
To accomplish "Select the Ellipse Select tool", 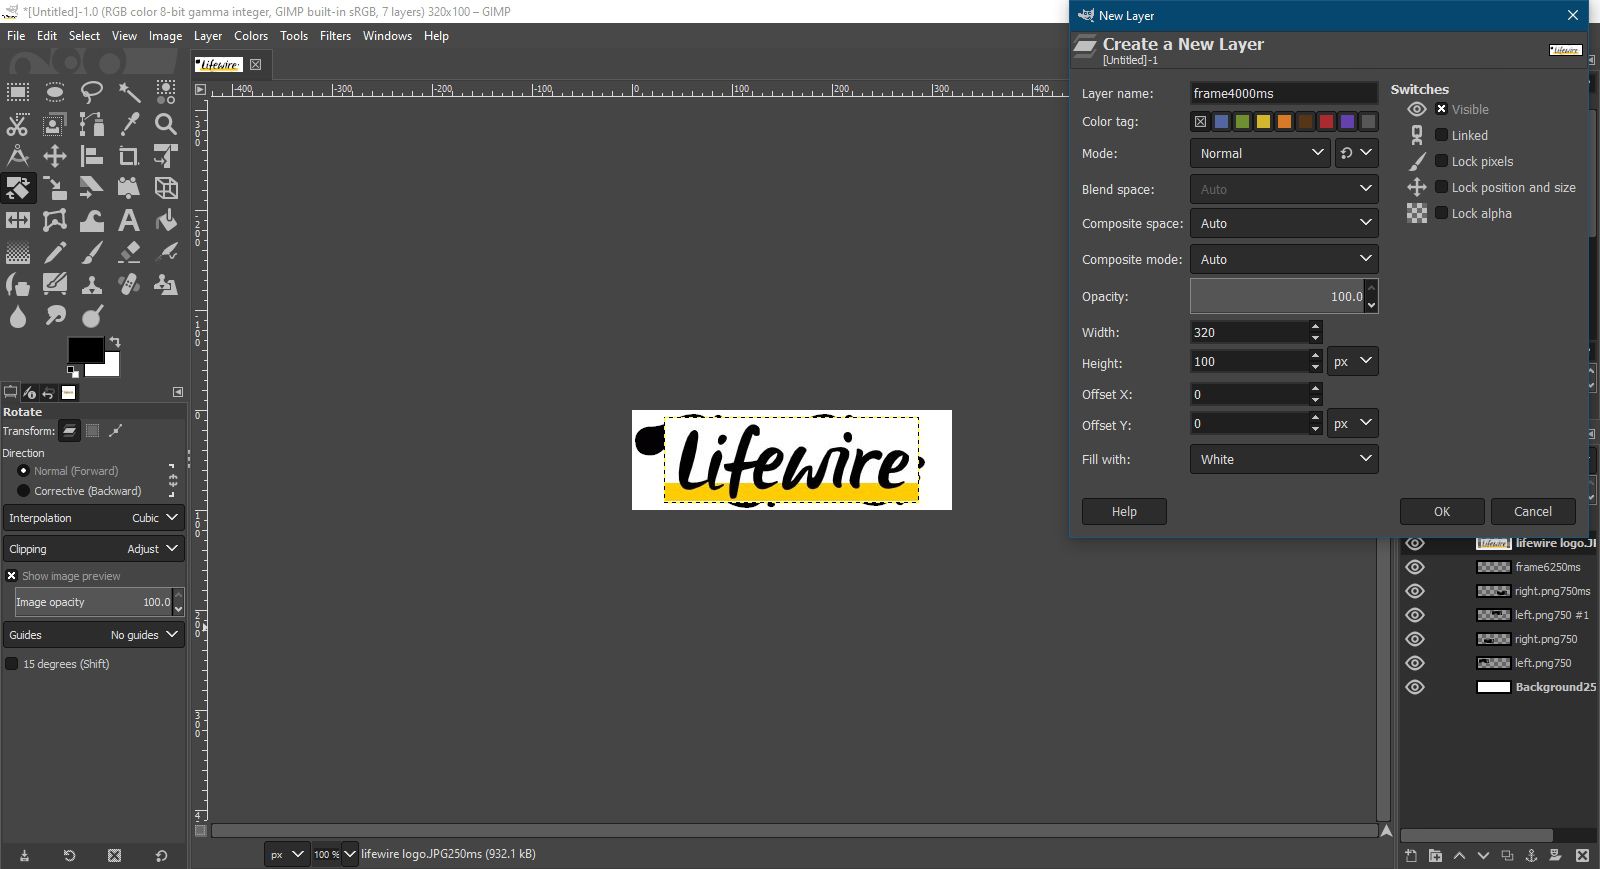I will (x=55, y=92).
